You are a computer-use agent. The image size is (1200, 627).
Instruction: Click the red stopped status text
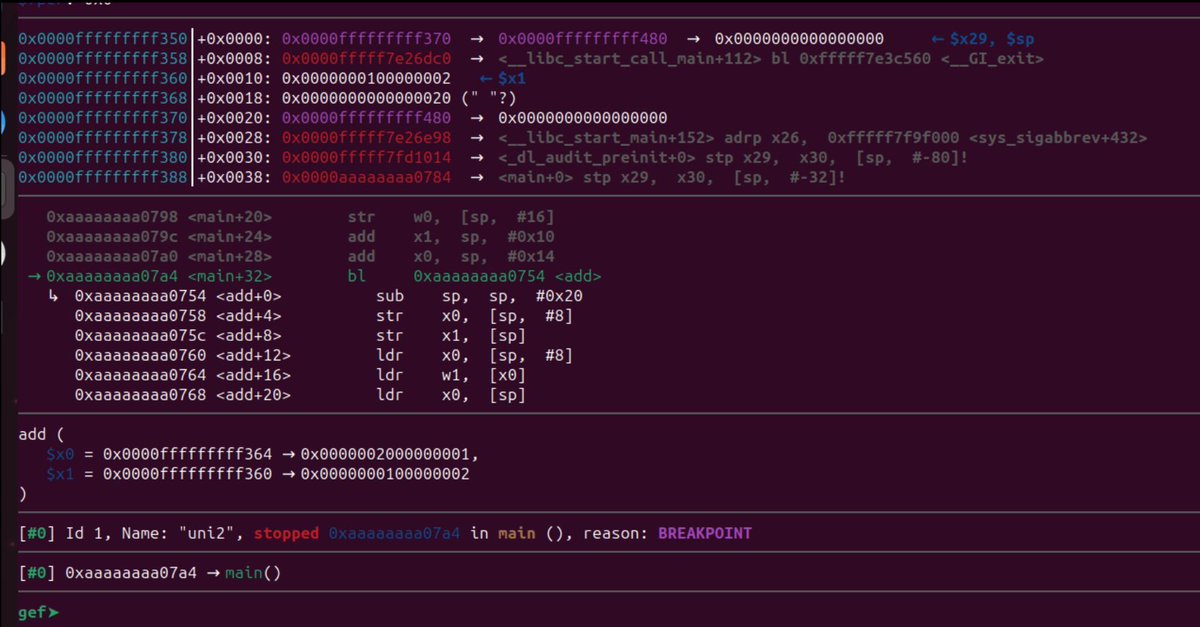(286, 533)
